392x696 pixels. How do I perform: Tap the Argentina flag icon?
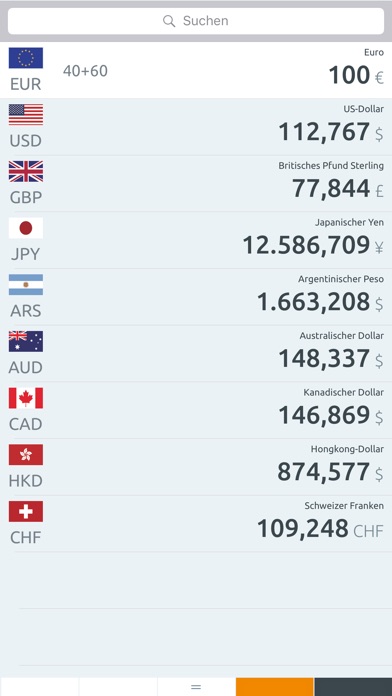pos(26,285)
